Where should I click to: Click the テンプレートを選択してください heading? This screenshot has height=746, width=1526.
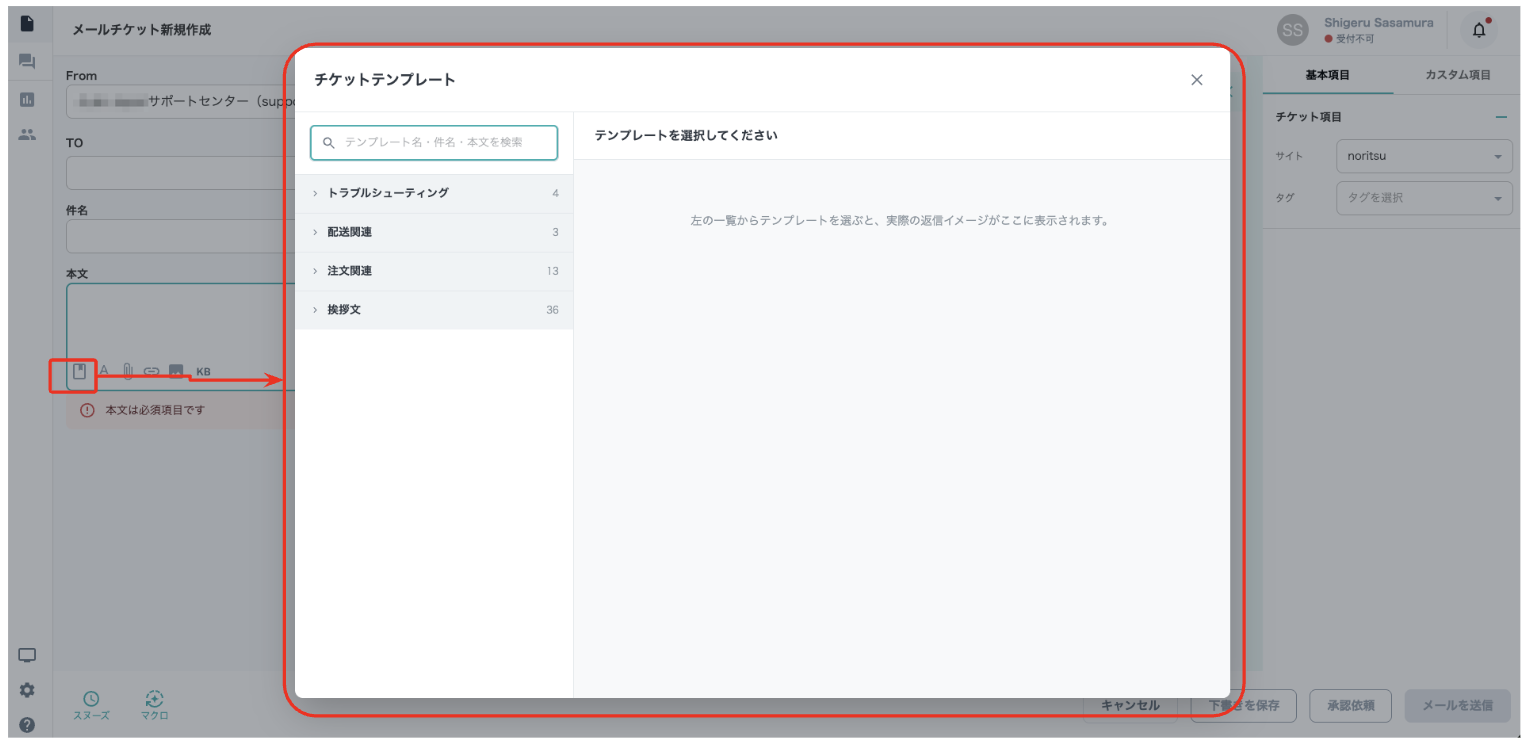[686, 135]
